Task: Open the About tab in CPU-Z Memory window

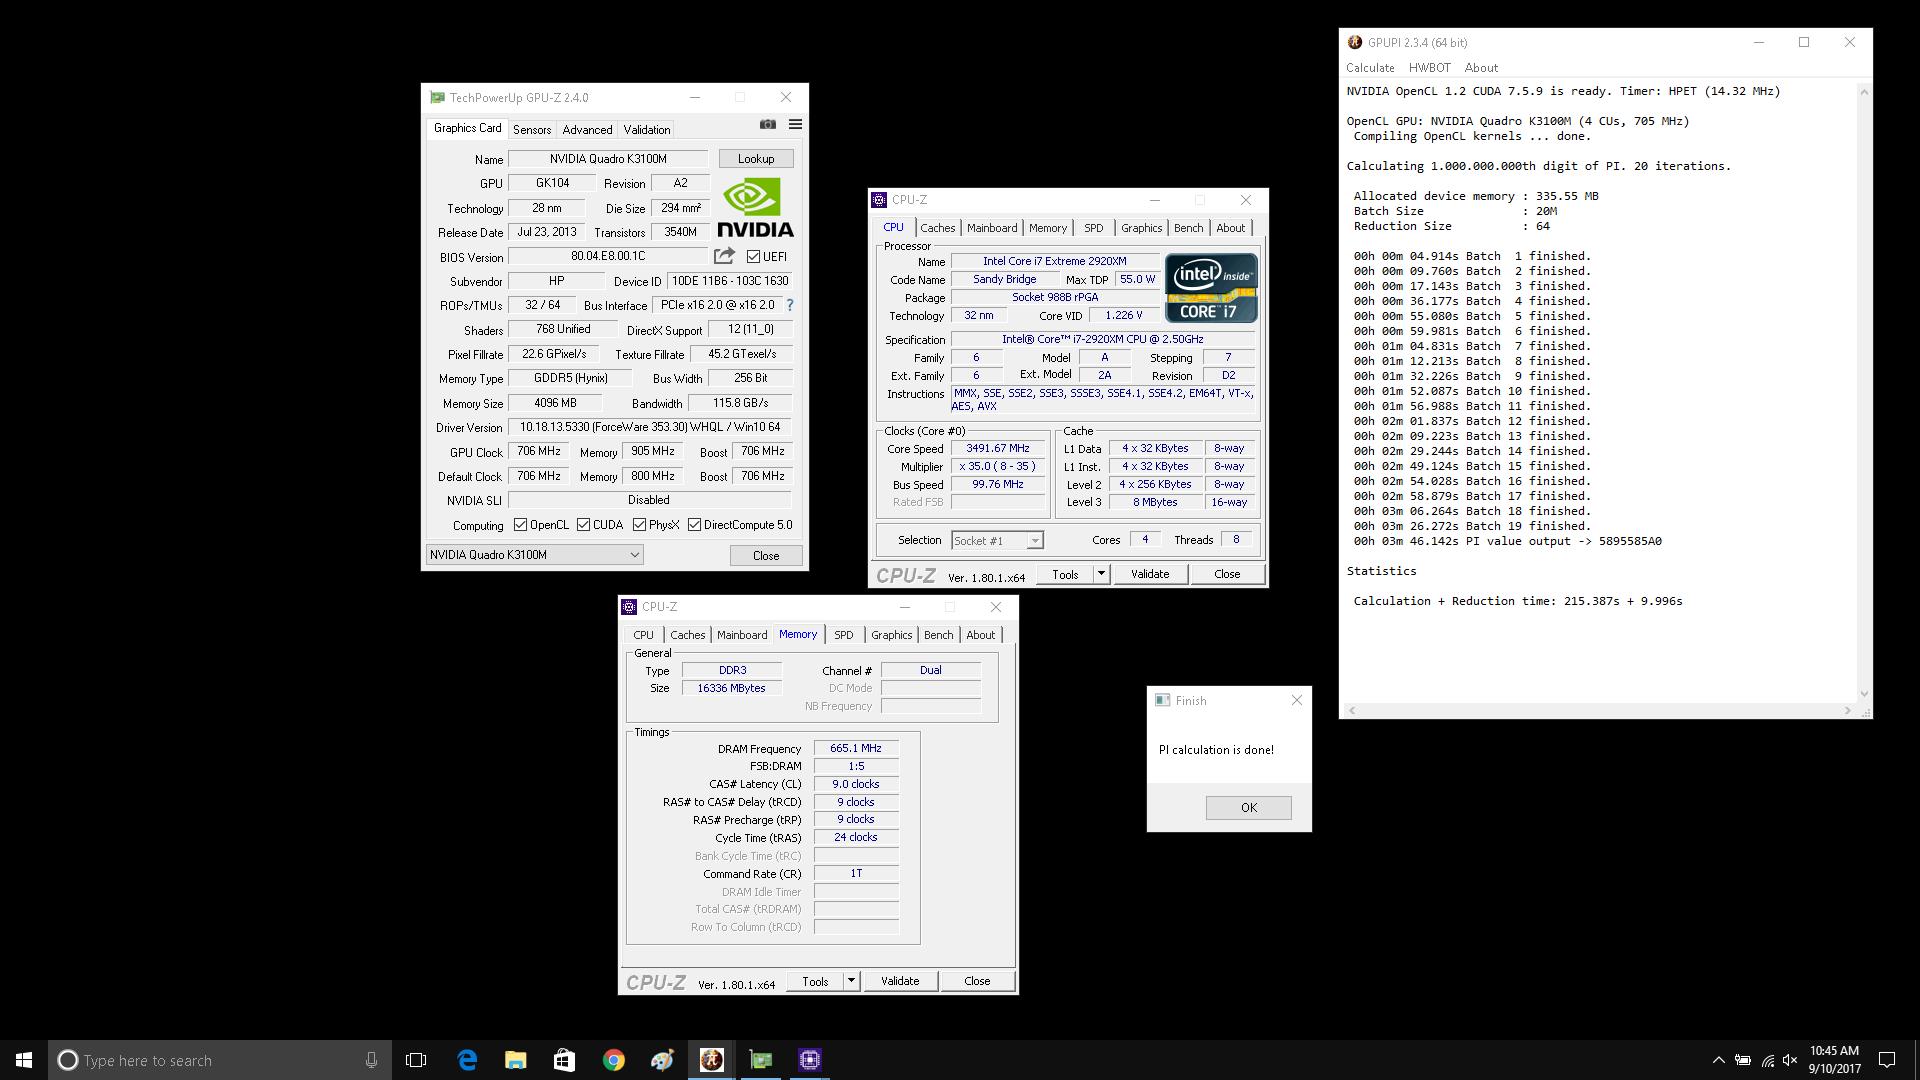Action: coord(980,635)
